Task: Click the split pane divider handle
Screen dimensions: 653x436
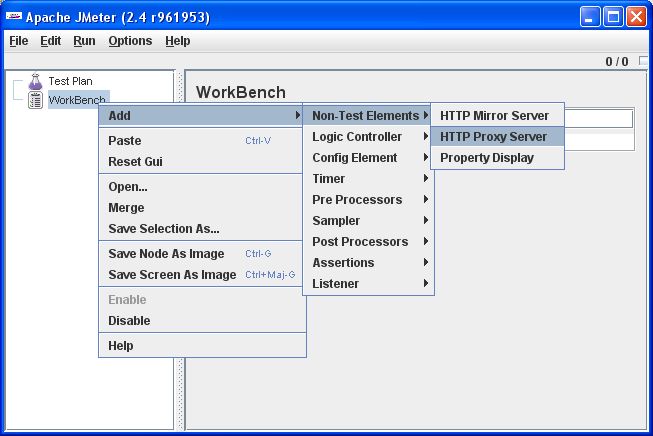Action: coord(181,250)
